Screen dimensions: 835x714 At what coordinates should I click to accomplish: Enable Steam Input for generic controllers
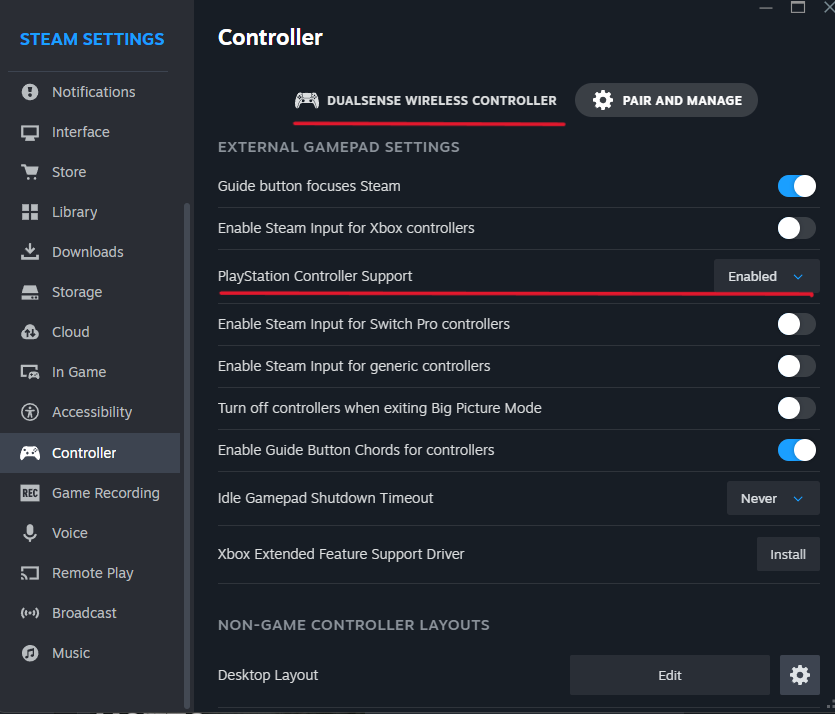[x=797, y=366]
